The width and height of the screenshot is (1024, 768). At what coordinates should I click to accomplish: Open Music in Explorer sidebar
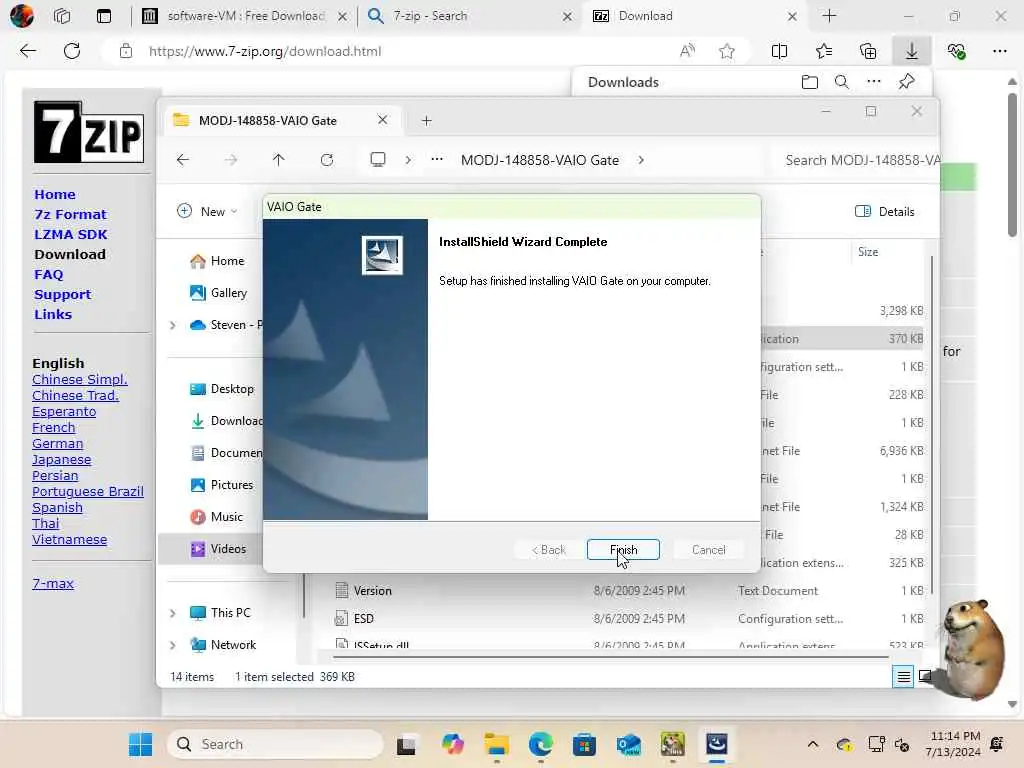pos(217,517)
